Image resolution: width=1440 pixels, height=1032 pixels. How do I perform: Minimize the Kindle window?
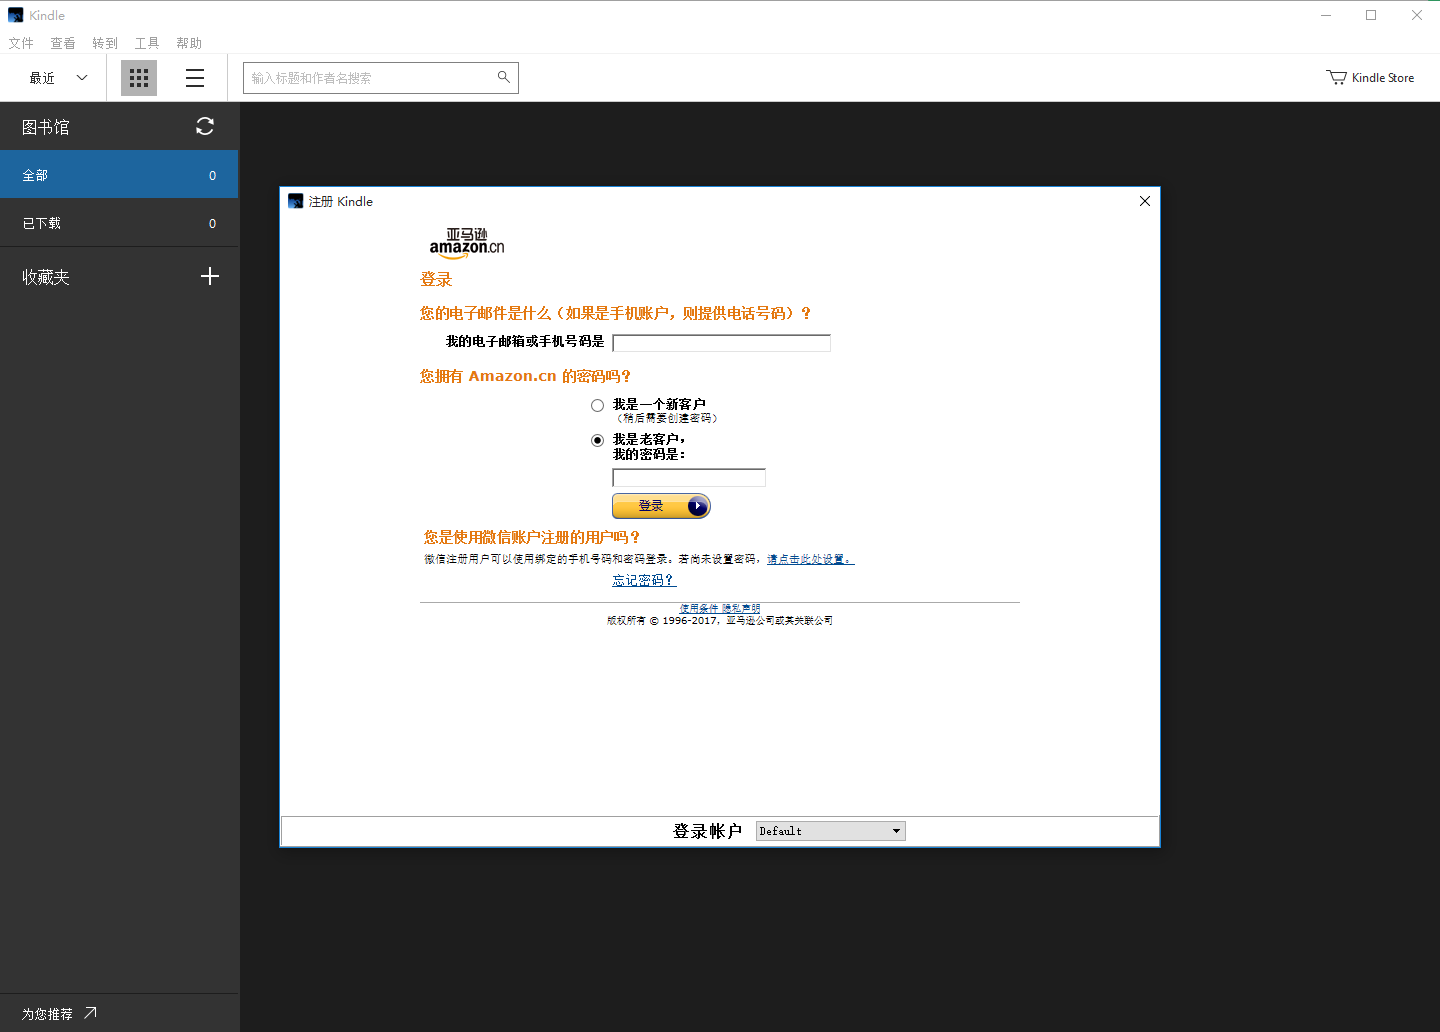(1326, 15)
